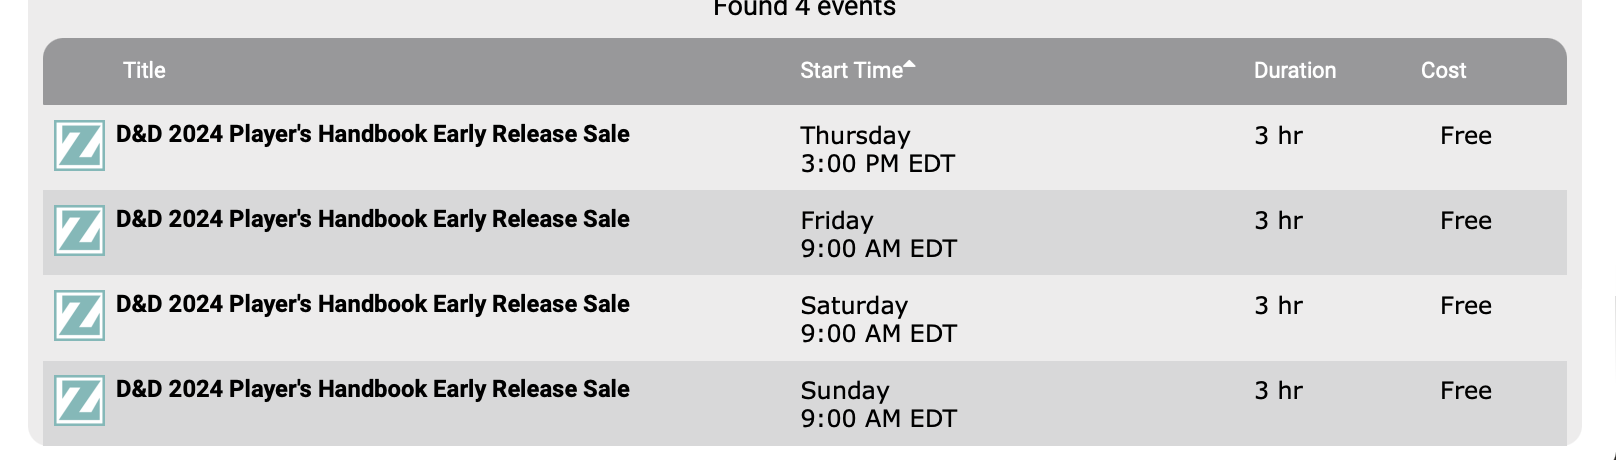Click the Z icon in the Friday event row
The image size is (1616, 460).
coord(79,231)
